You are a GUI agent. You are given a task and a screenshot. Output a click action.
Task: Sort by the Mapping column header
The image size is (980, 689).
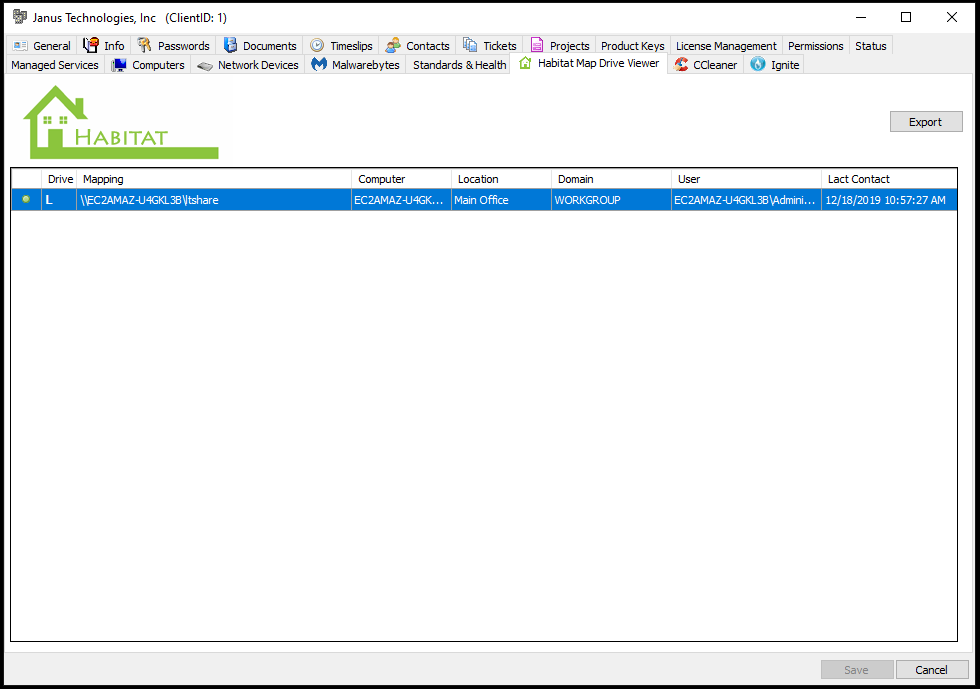(213, 179)
